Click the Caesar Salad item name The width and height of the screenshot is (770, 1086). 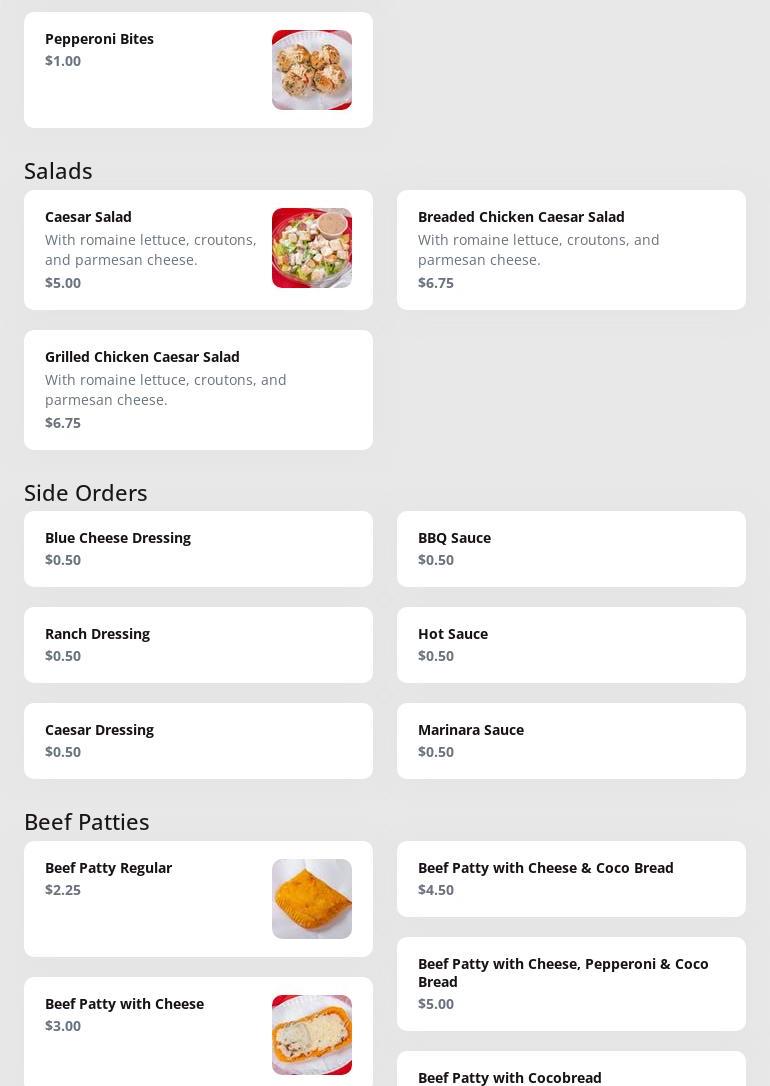[x=88, y=217]
